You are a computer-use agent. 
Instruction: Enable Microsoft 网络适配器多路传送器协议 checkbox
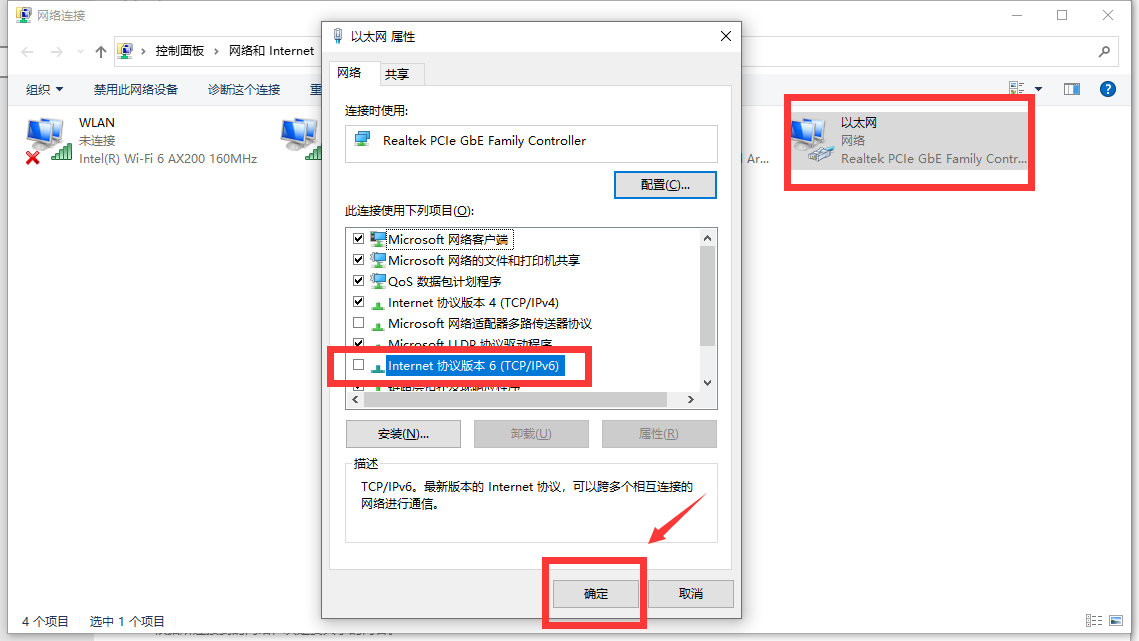point(358,323)
